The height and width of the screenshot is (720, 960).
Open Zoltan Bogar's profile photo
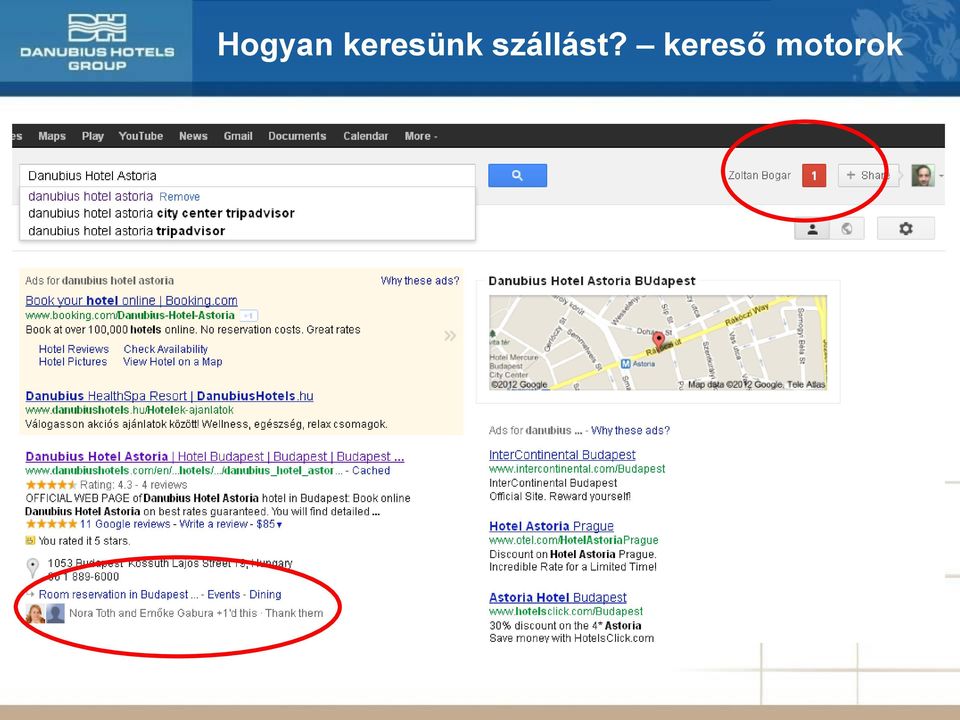coord(923,176)
